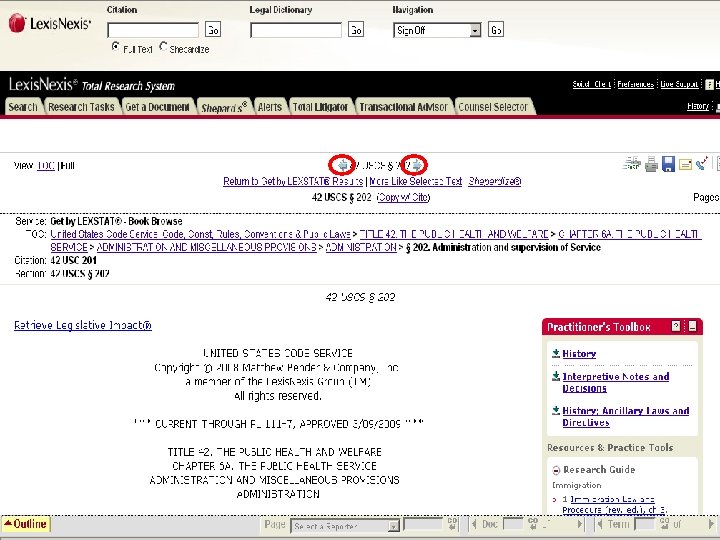720x540 pixels.
Task: Open the Get a Document tab
Action: click(x=158, y=107)
